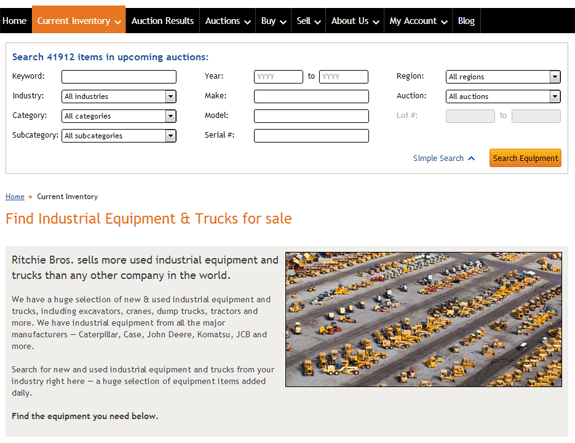Expand the Sell menu
575x443 pixels.
(x=308, y=21)
